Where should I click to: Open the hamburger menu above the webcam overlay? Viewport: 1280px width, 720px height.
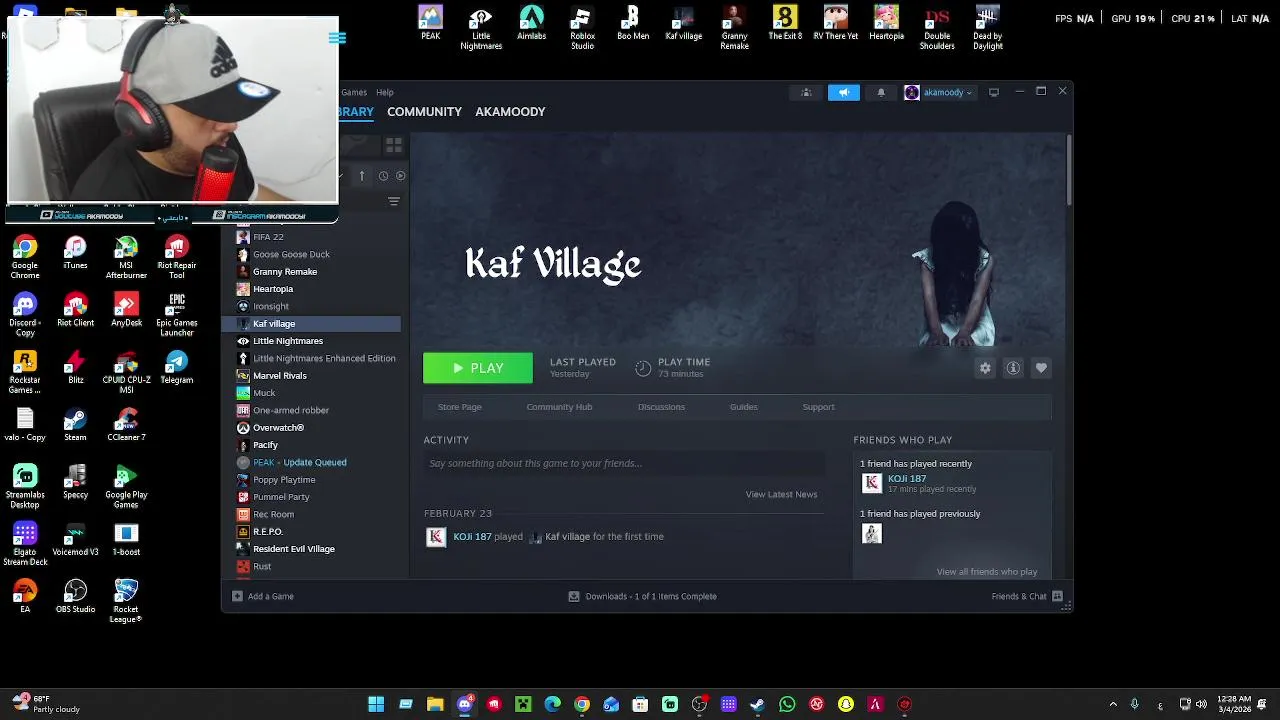[337, 38]
